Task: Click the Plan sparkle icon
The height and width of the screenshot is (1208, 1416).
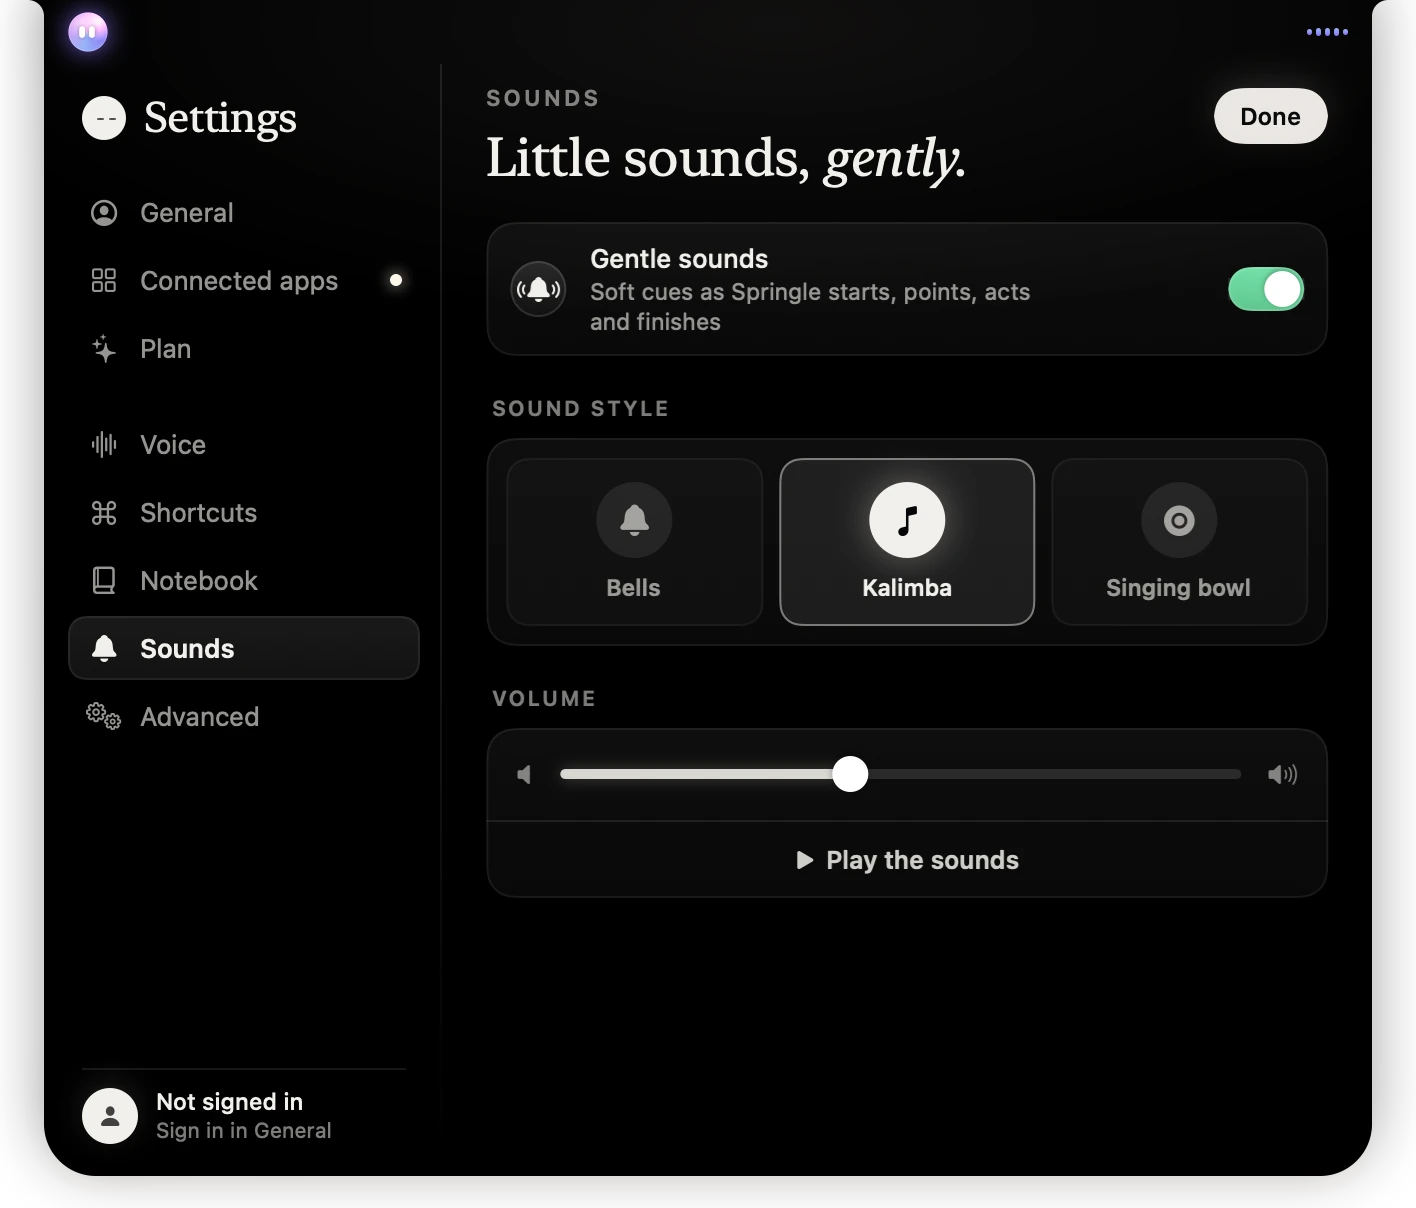Action: pyautogui.click(x=104, y=349)
